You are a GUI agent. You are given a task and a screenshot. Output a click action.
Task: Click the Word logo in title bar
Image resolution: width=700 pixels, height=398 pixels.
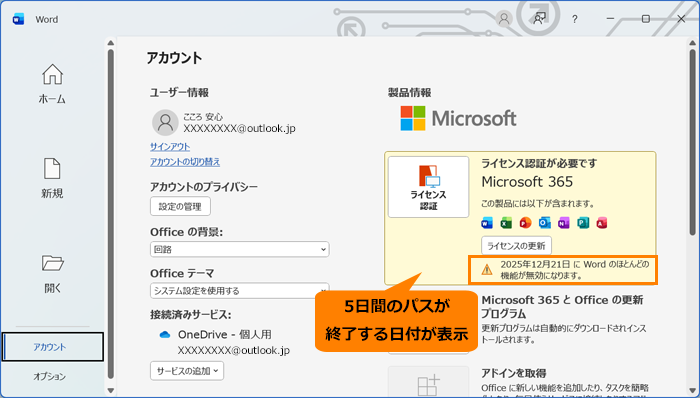(x=18, y=19)
